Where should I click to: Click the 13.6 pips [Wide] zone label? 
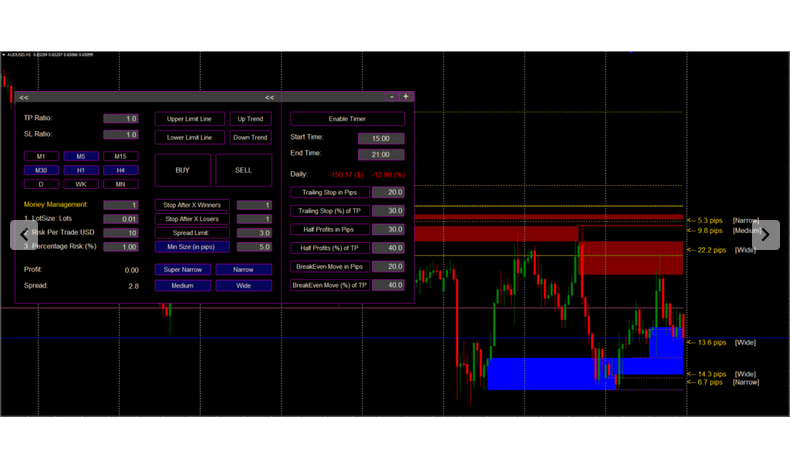pos(721,343)
